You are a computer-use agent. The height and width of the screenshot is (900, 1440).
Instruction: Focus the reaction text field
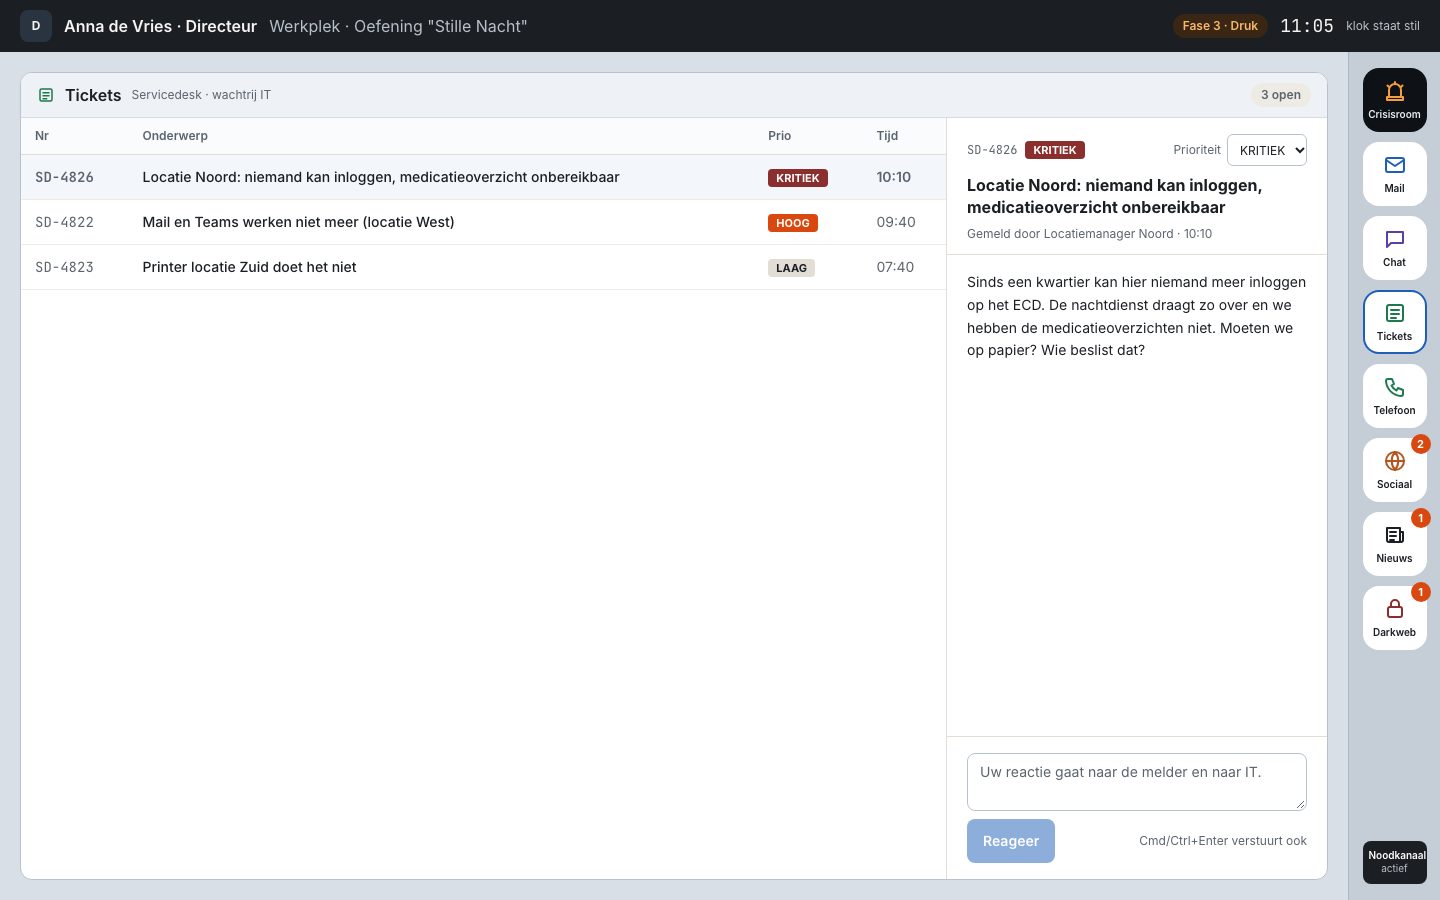tap(1137, 782)
